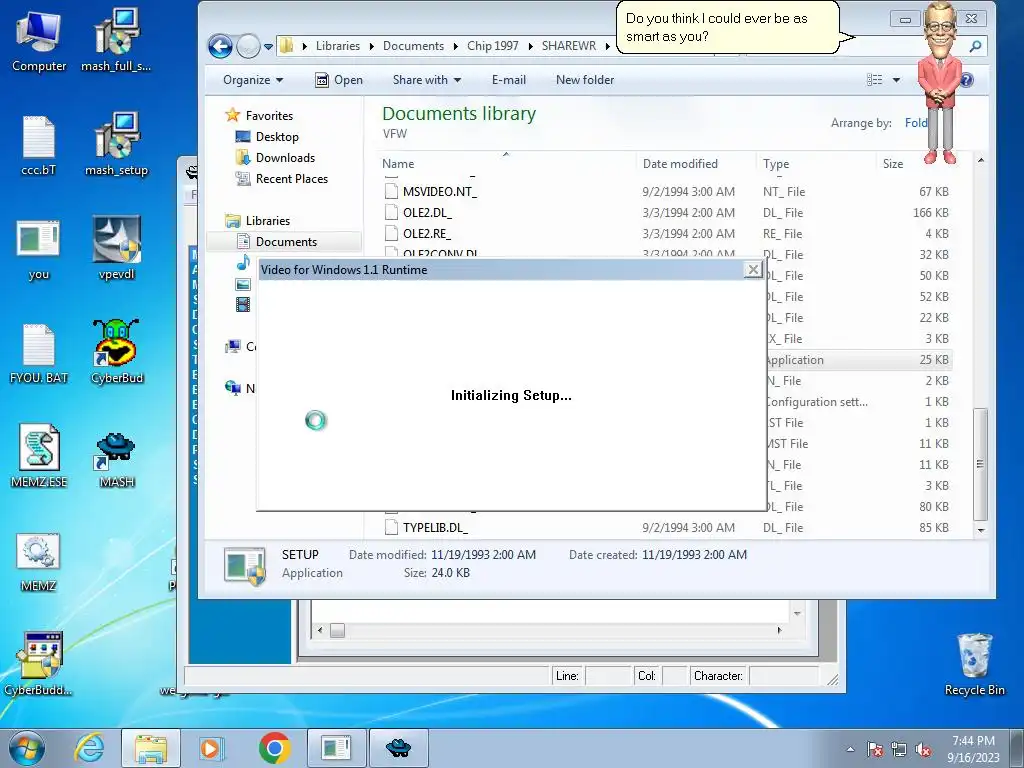Sort by the Name column header
This screenshot has height=768, width=1024.
506,164
